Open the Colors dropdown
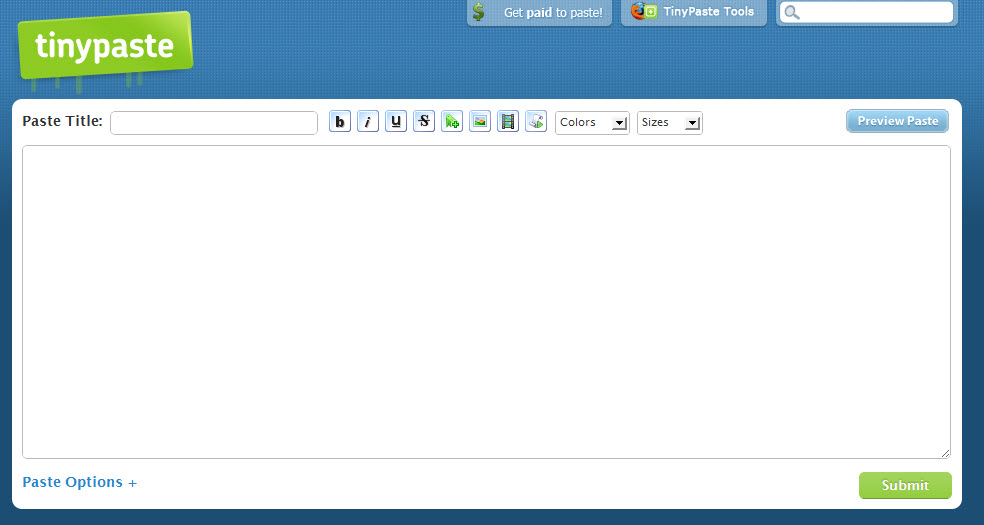Screen dimensions: 984x525 point(592,123)
